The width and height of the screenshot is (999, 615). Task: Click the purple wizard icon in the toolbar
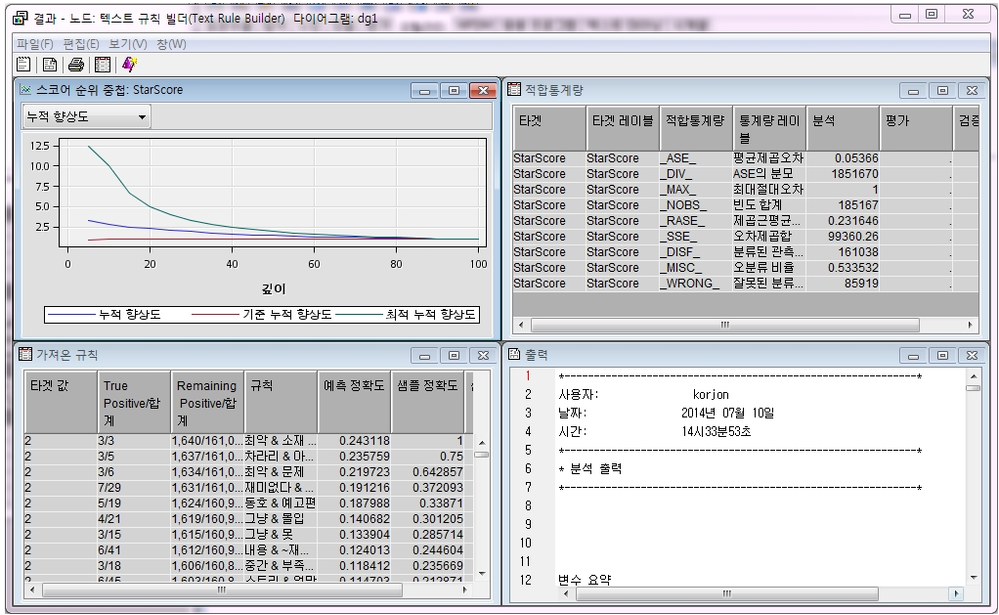[x=129, y=64]
